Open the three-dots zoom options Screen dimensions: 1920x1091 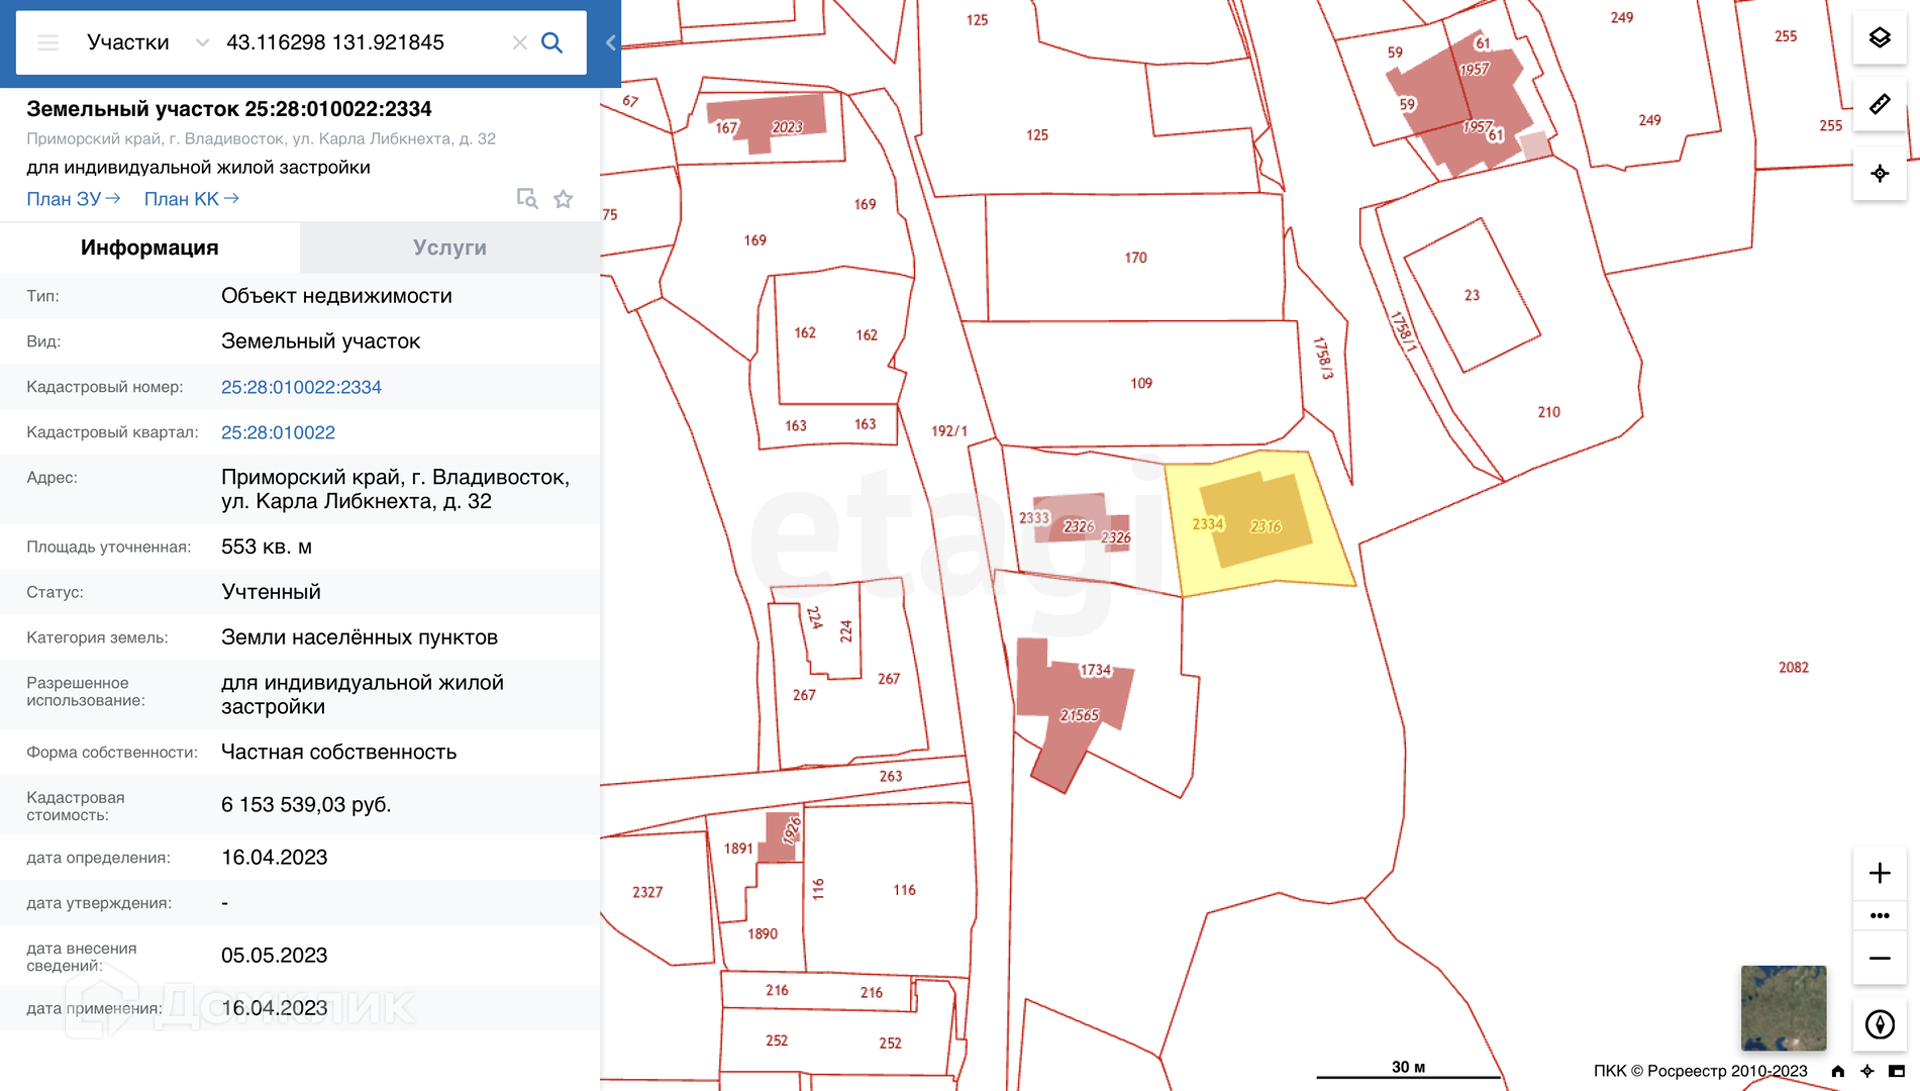pyautogui.click(x=1879, y=915)
